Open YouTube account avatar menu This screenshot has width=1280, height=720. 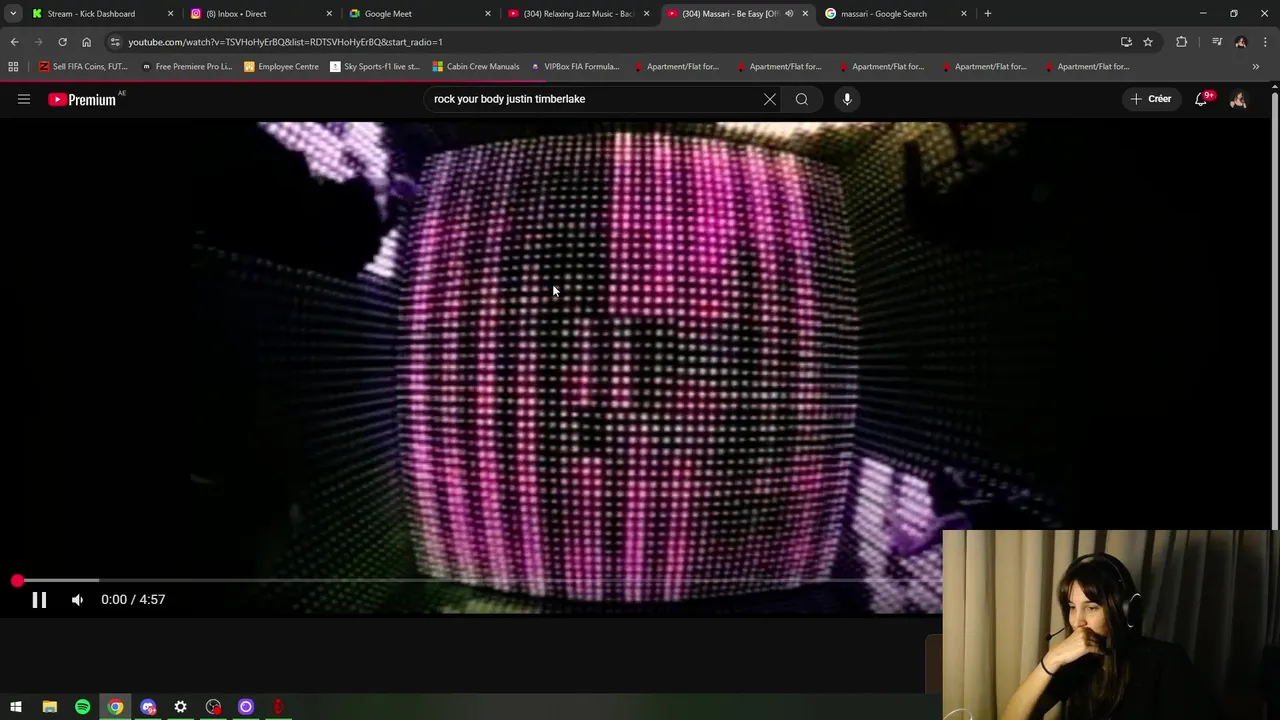(x=1238, y=99)
